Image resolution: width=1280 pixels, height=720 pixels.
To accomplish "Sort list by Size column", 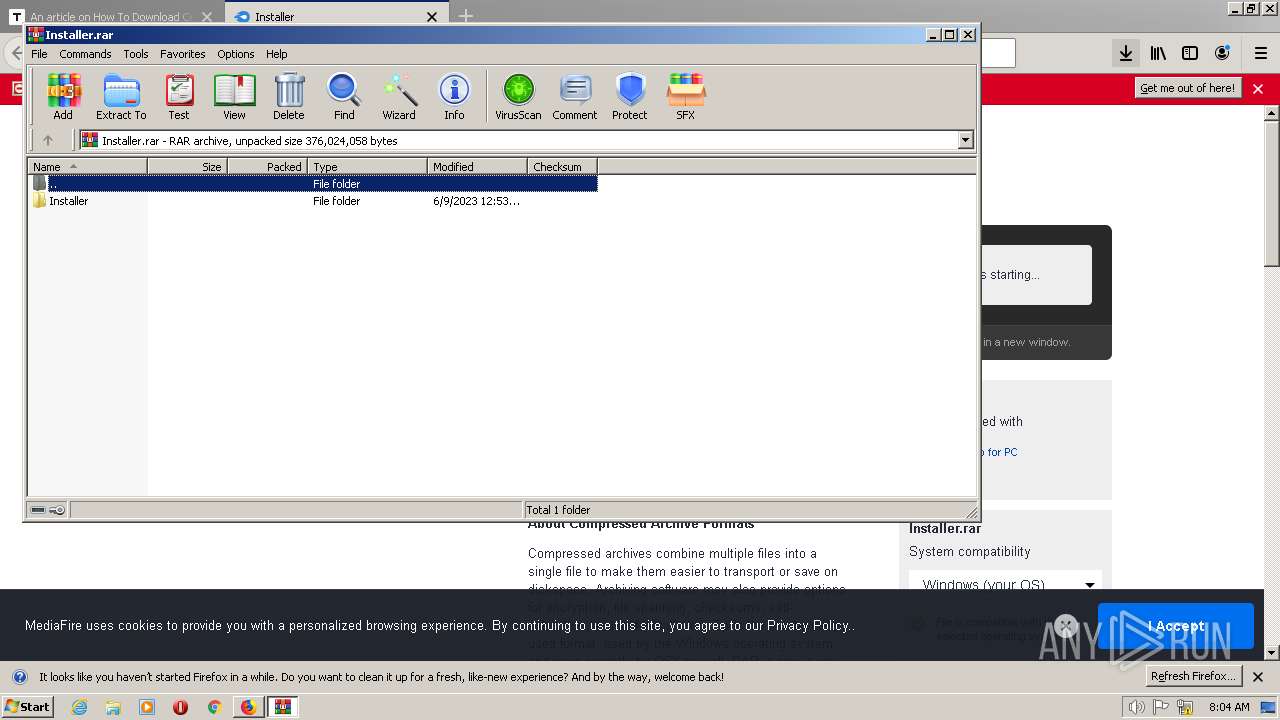I will (188, 167).
